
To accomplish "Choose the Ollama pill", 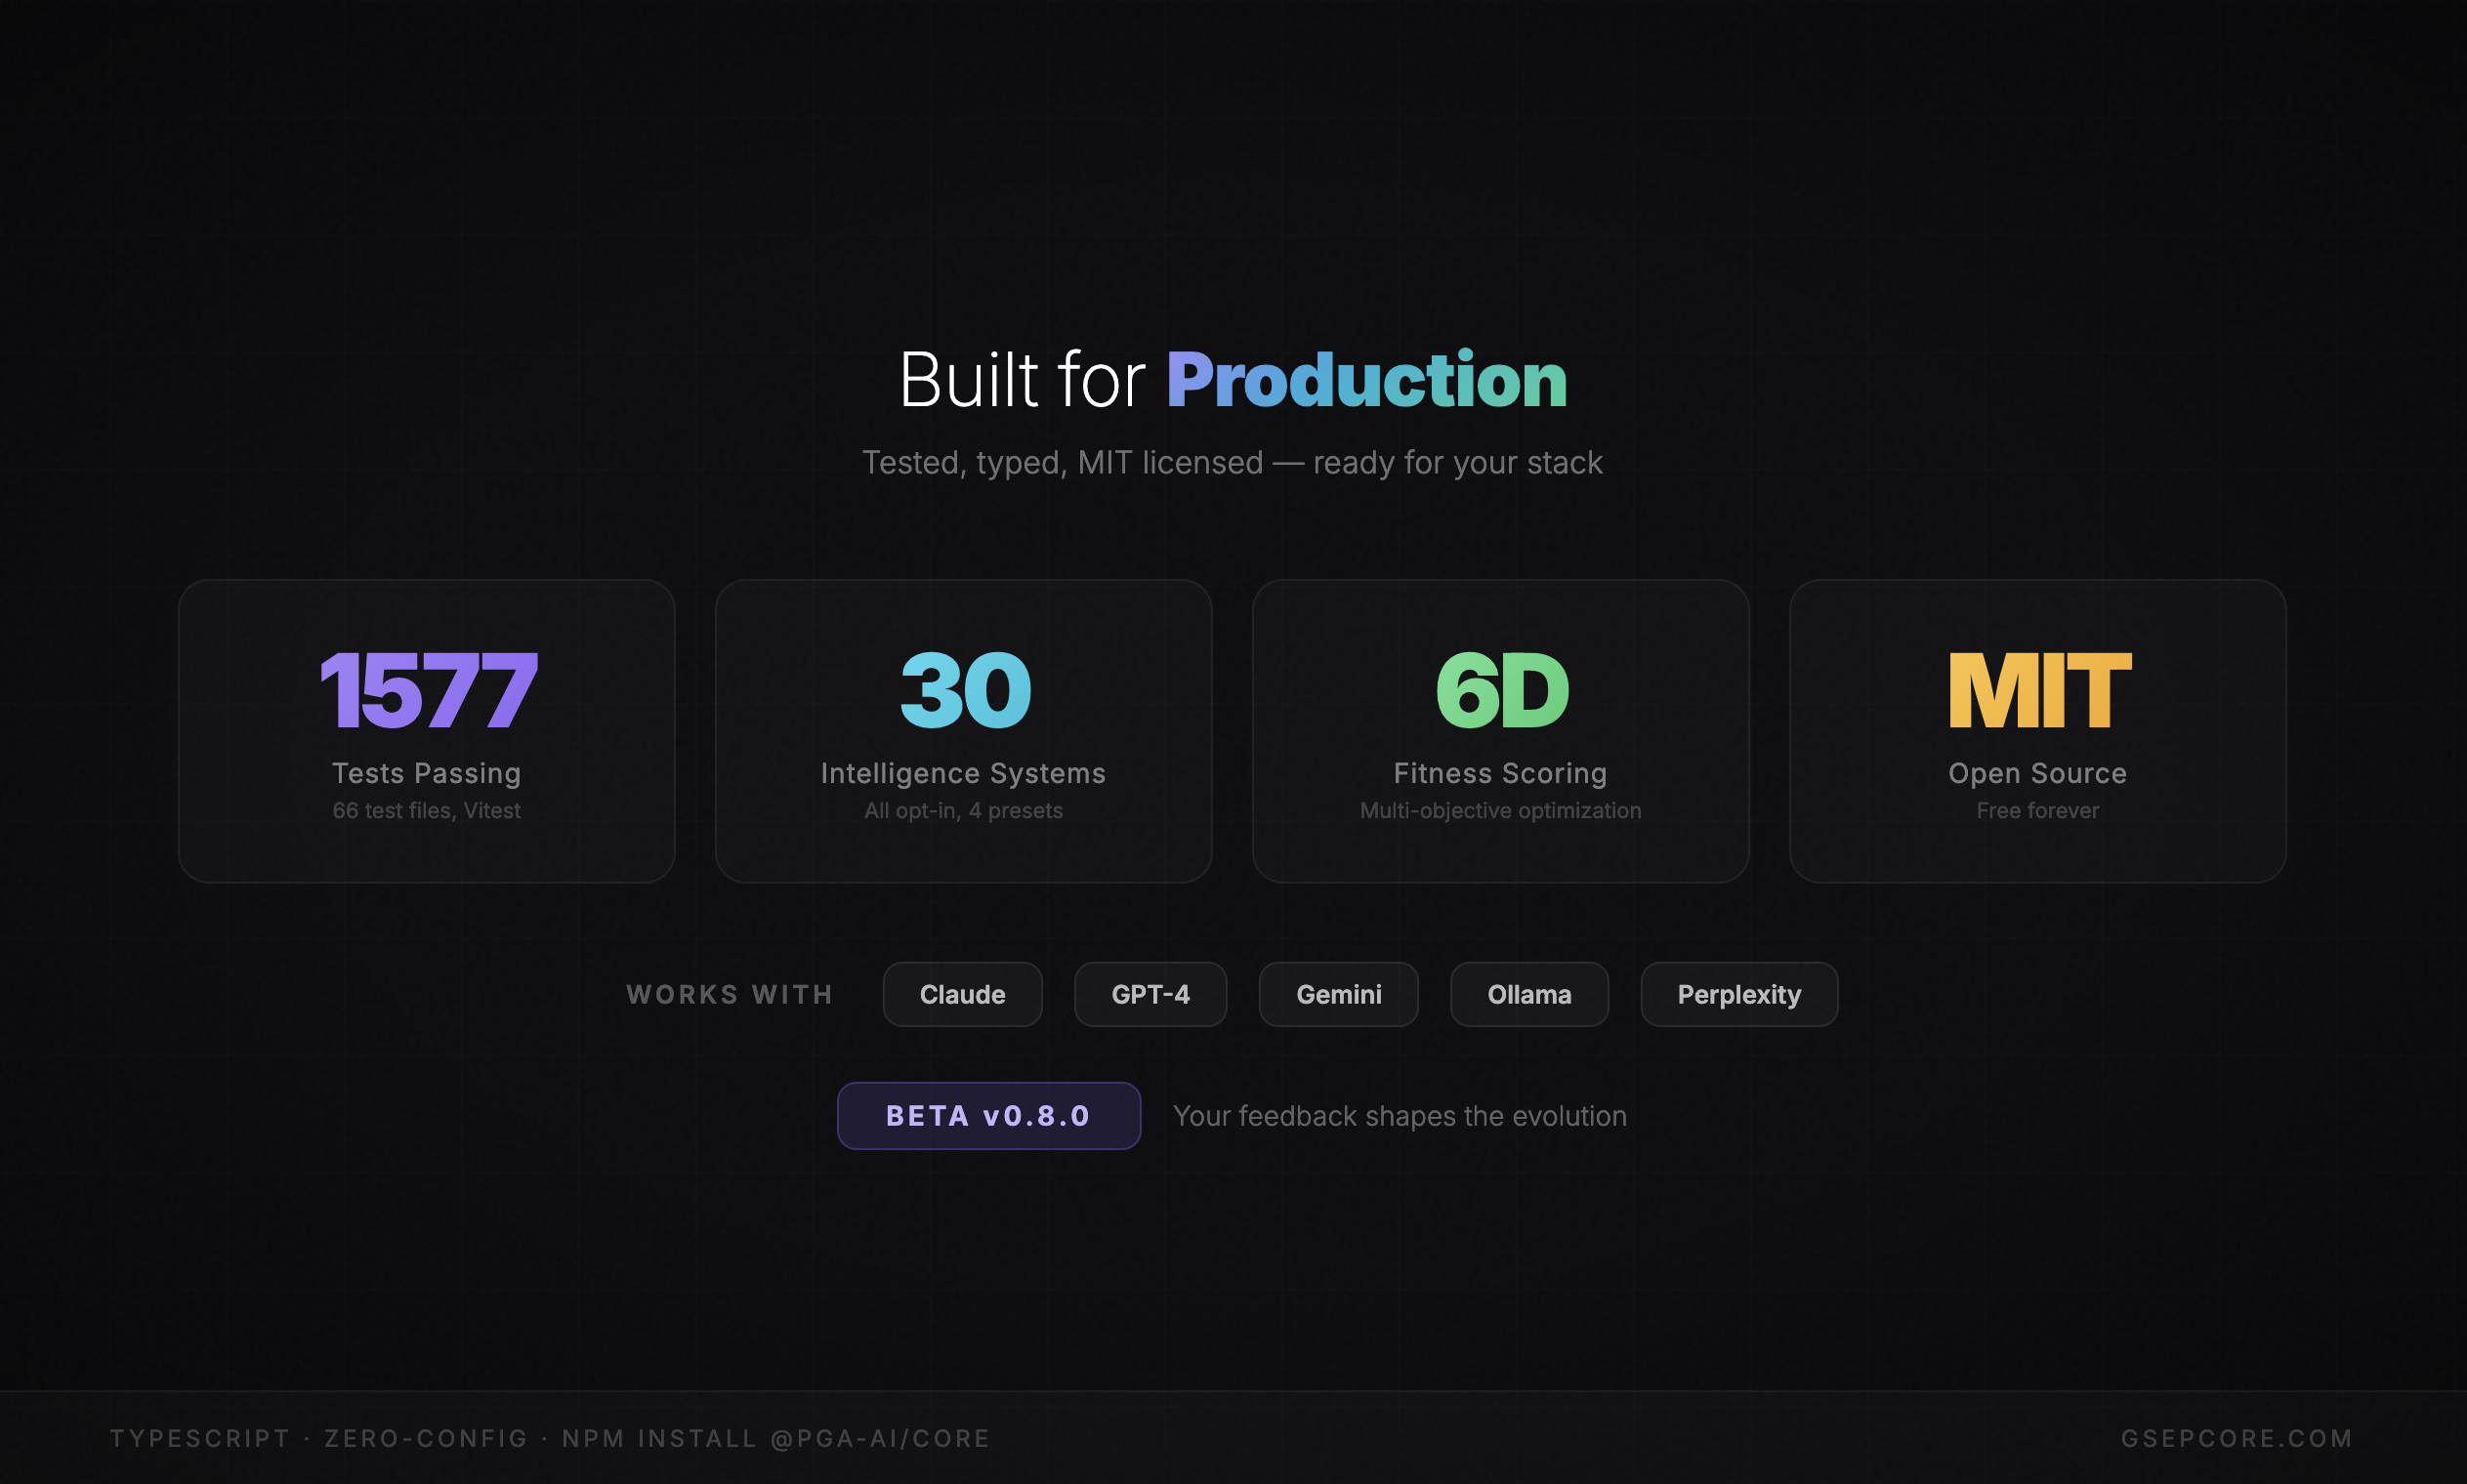I will [x=1528, y=994].
